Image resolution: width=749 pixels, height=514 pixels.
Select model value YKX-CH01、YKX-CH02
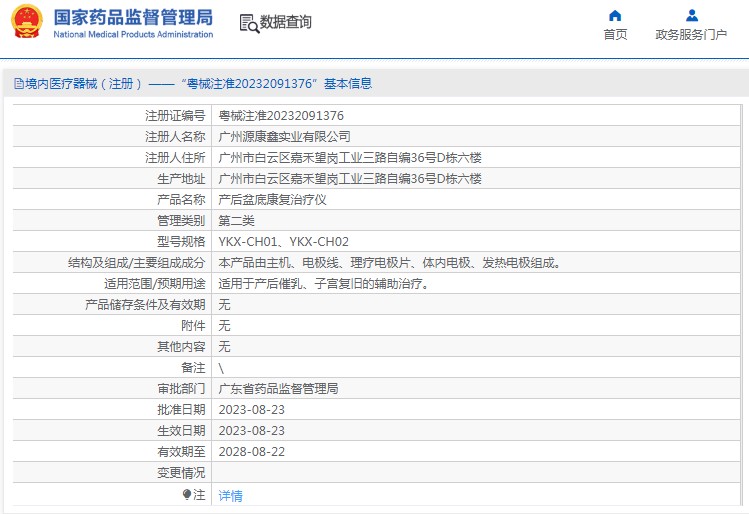click(283, 242)
